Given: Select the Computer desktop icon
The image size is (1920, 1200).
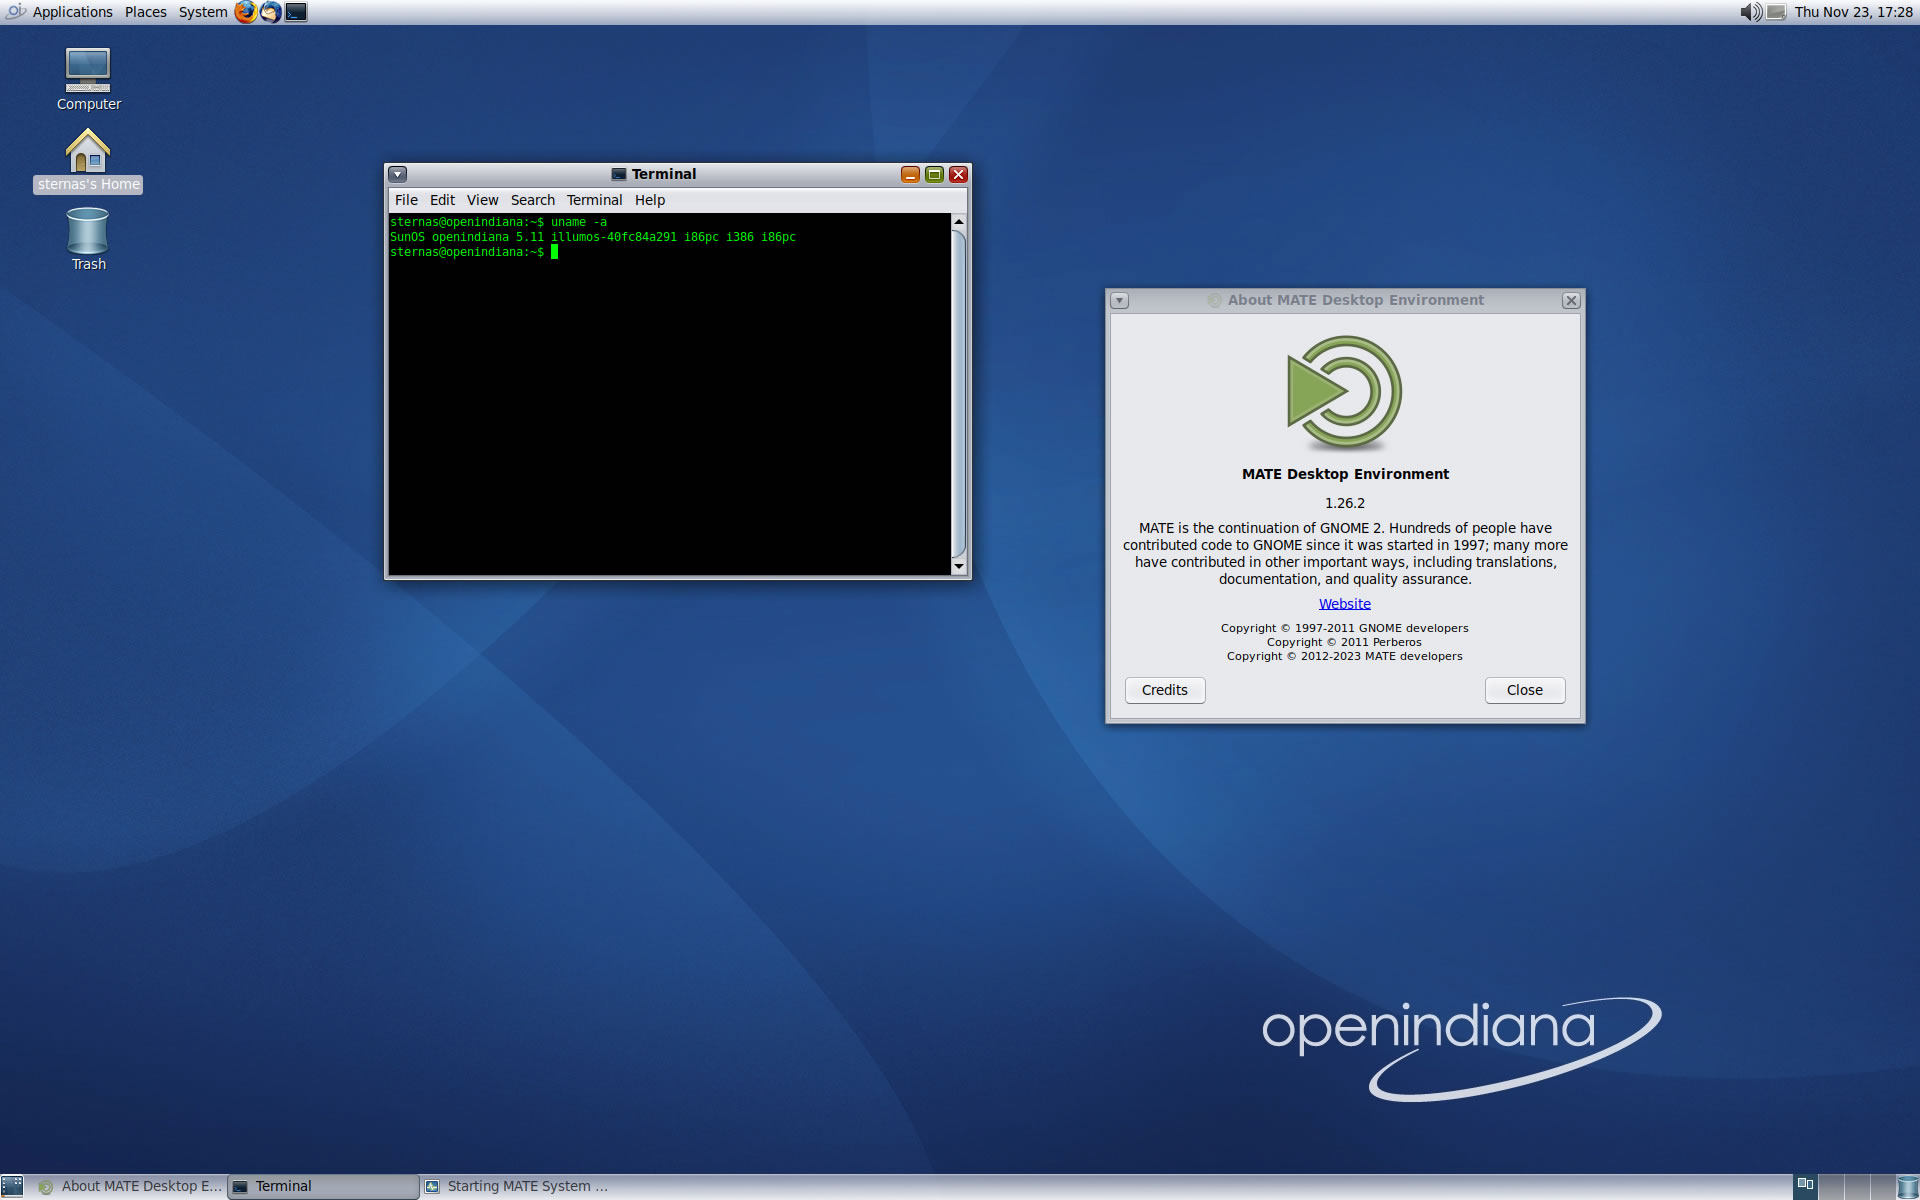Looking at the screenshot, I should tap(88, 80).
